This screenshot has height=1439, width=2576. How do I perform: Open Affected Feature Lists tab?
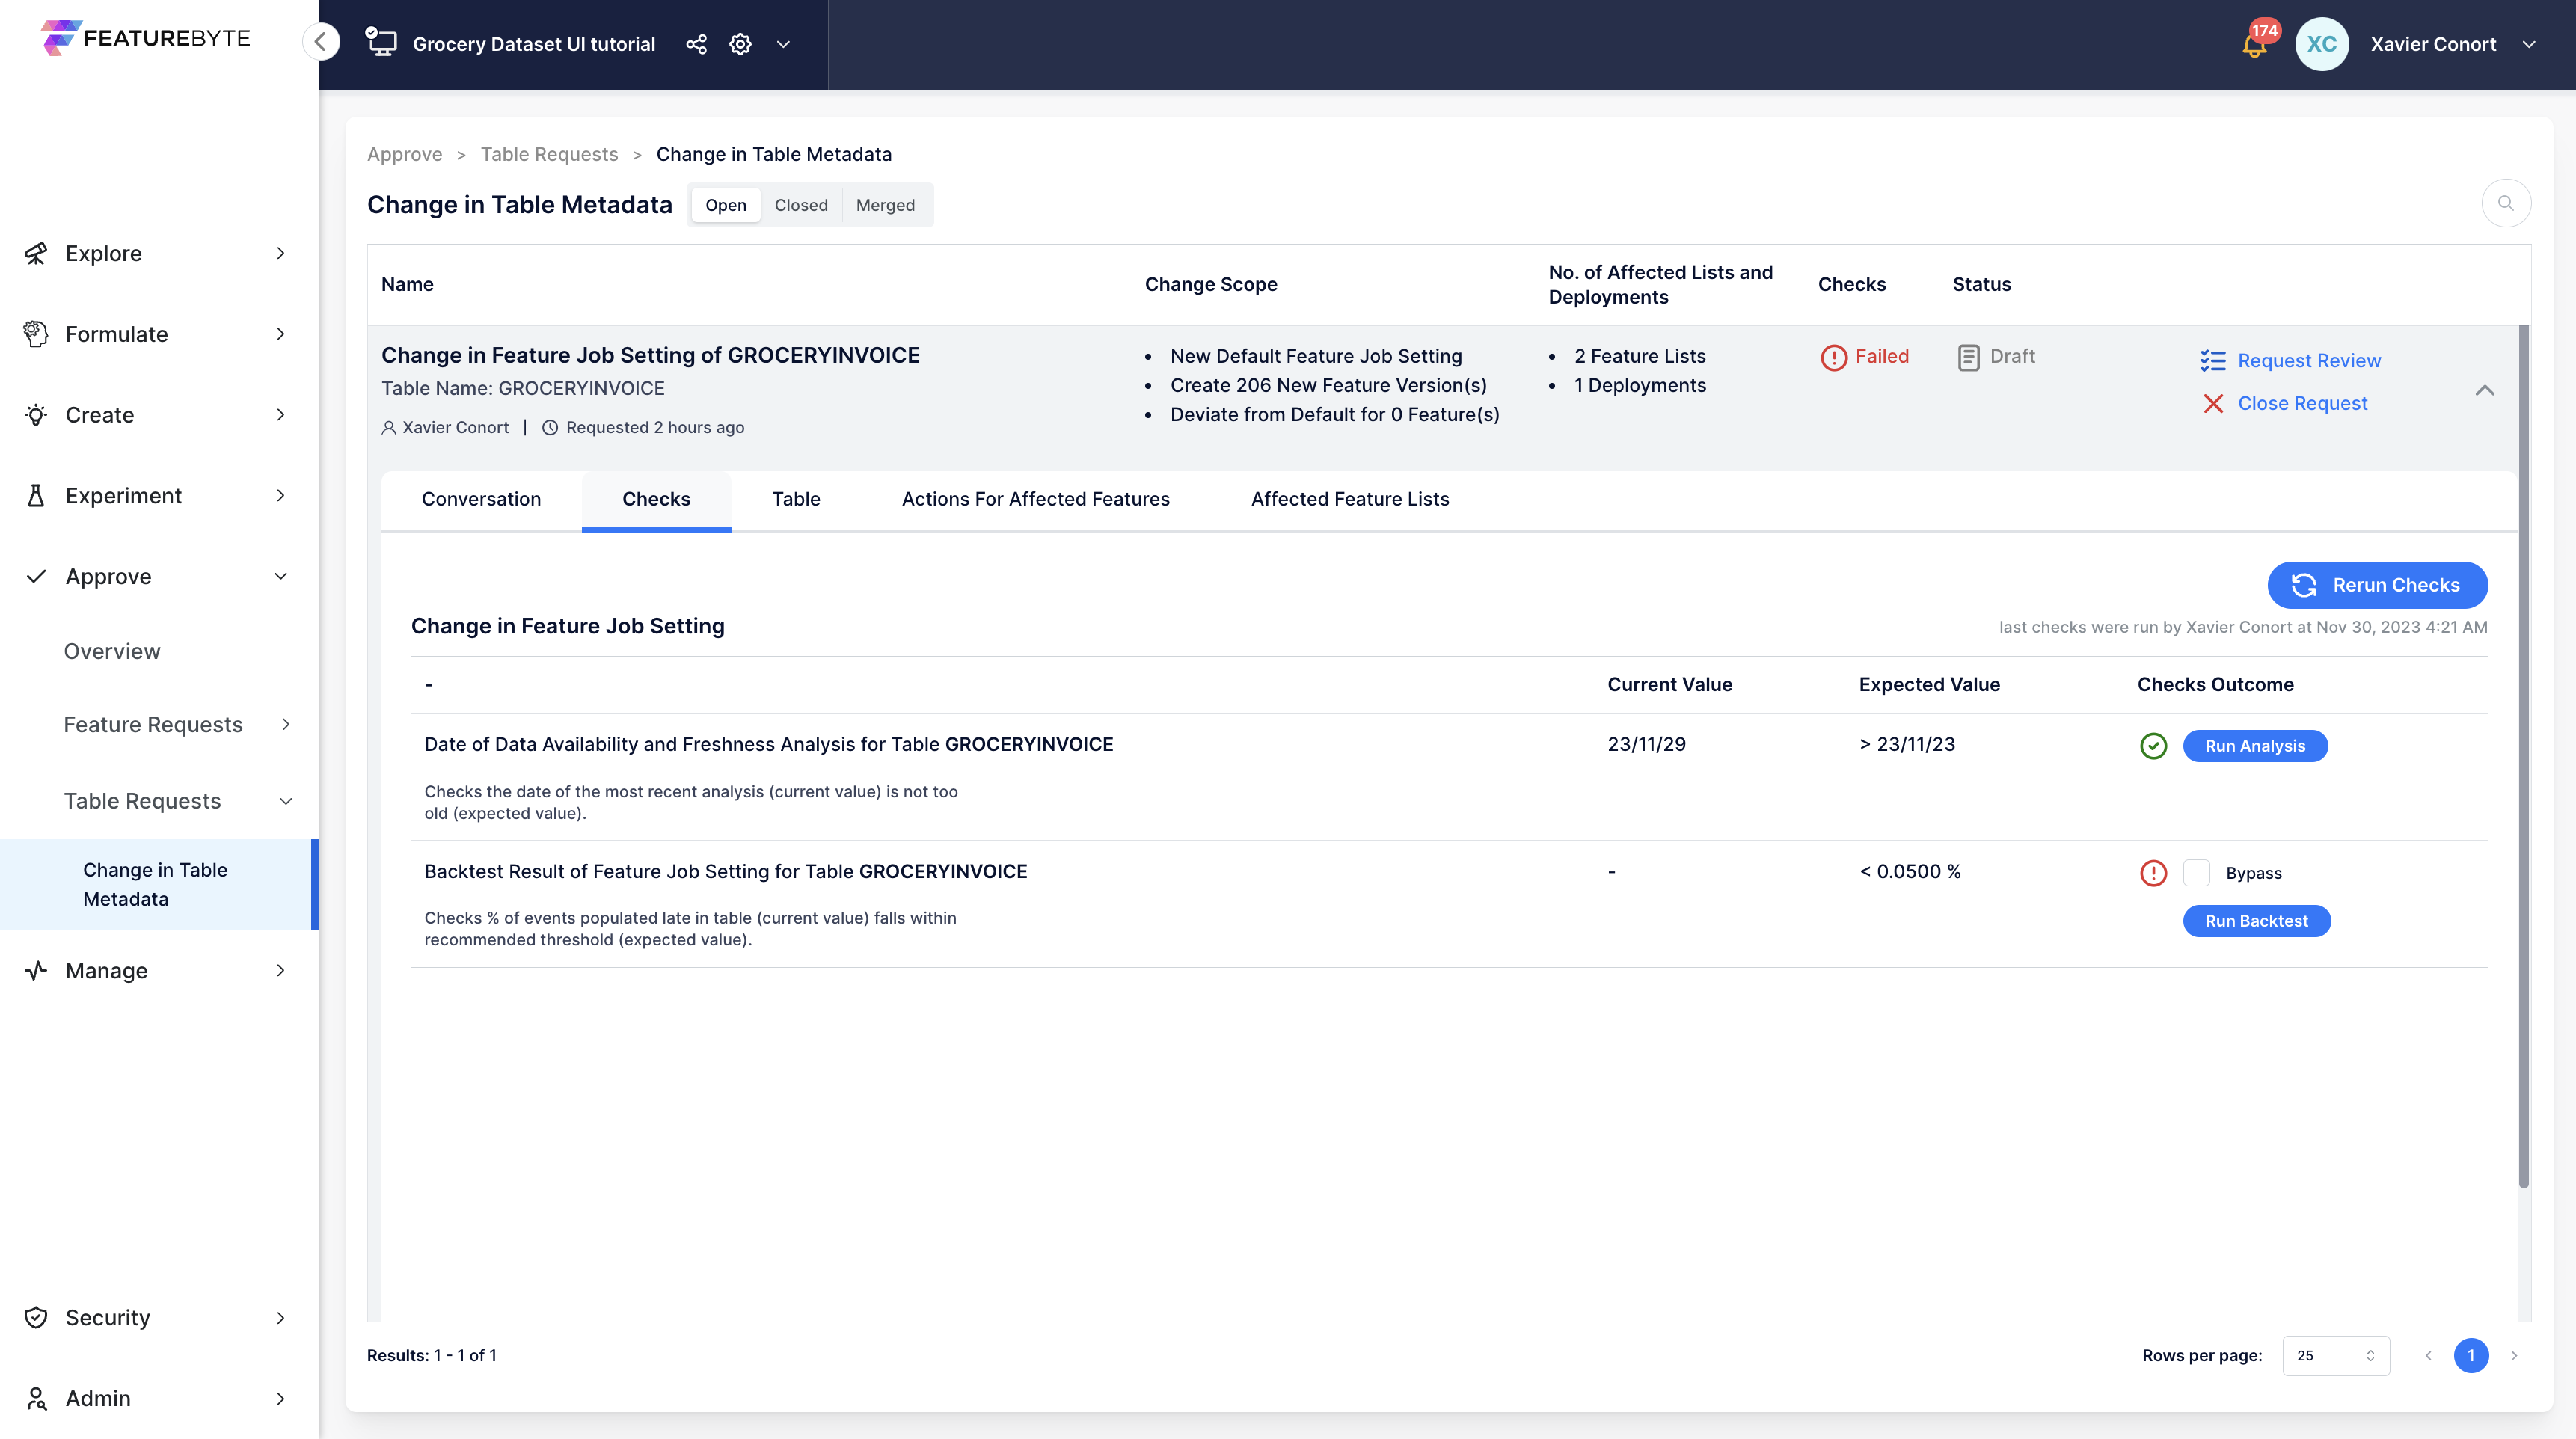[1350, 499]
